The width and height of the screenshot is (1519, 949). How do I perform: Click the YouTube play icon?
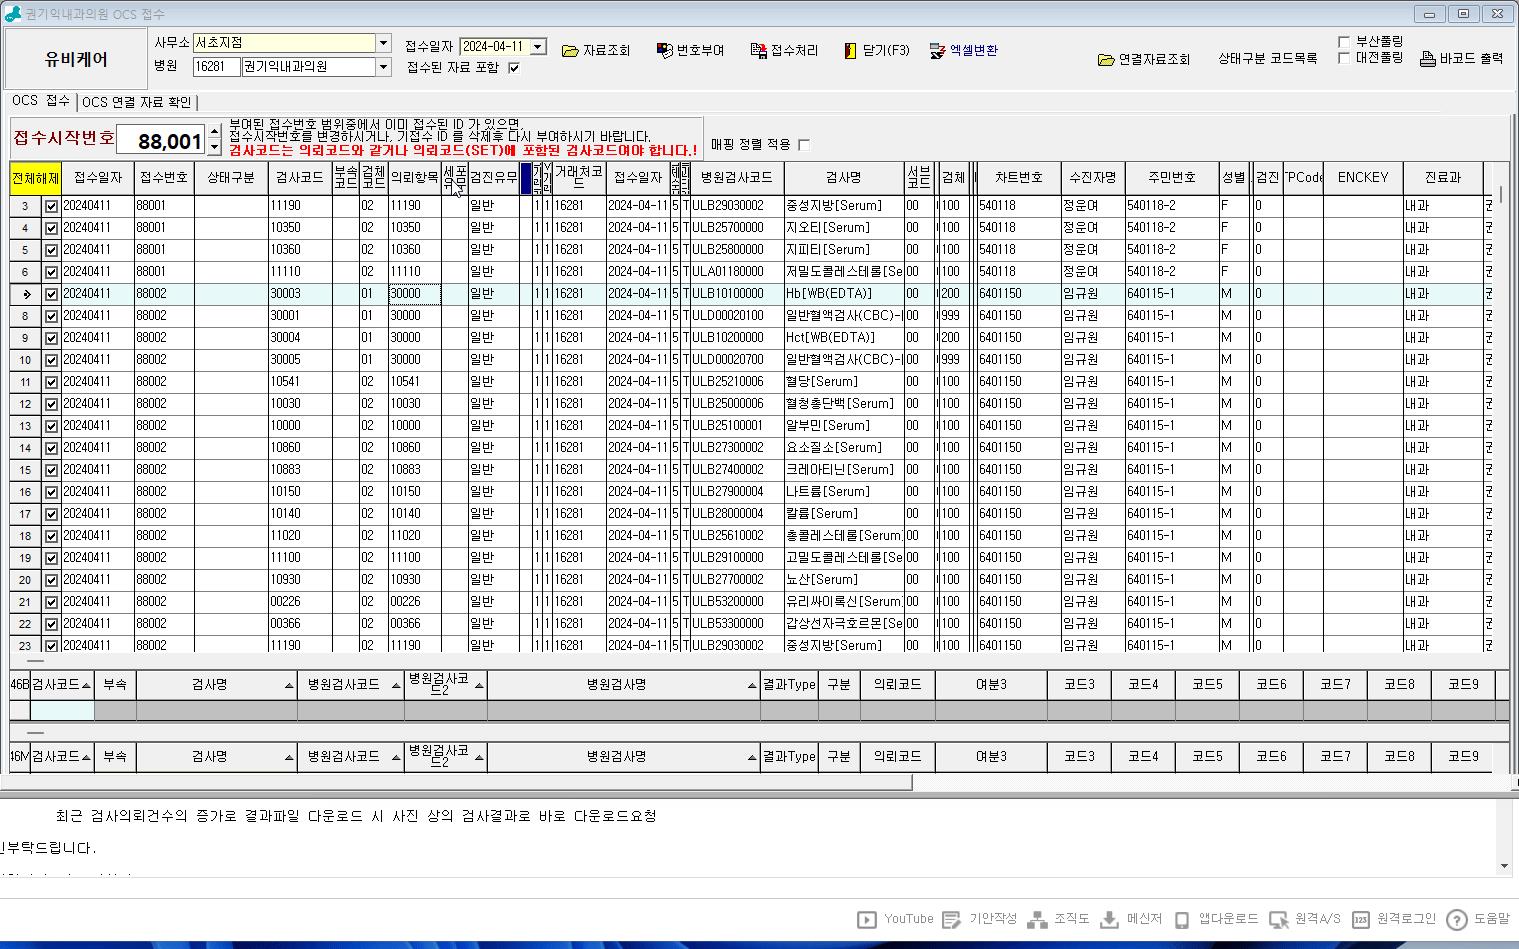(867, 919)
